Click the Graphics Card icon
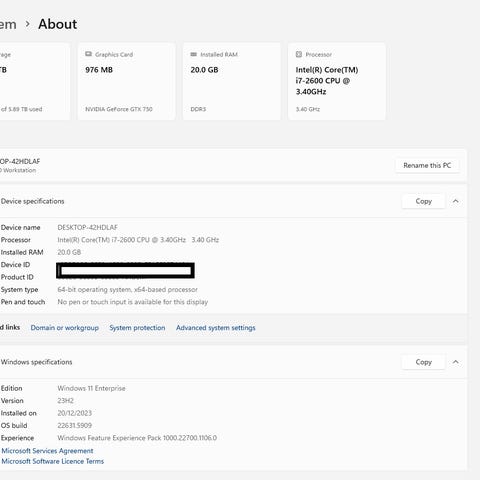The height and width of the screenshot is (480, 480). pos(88,54)
